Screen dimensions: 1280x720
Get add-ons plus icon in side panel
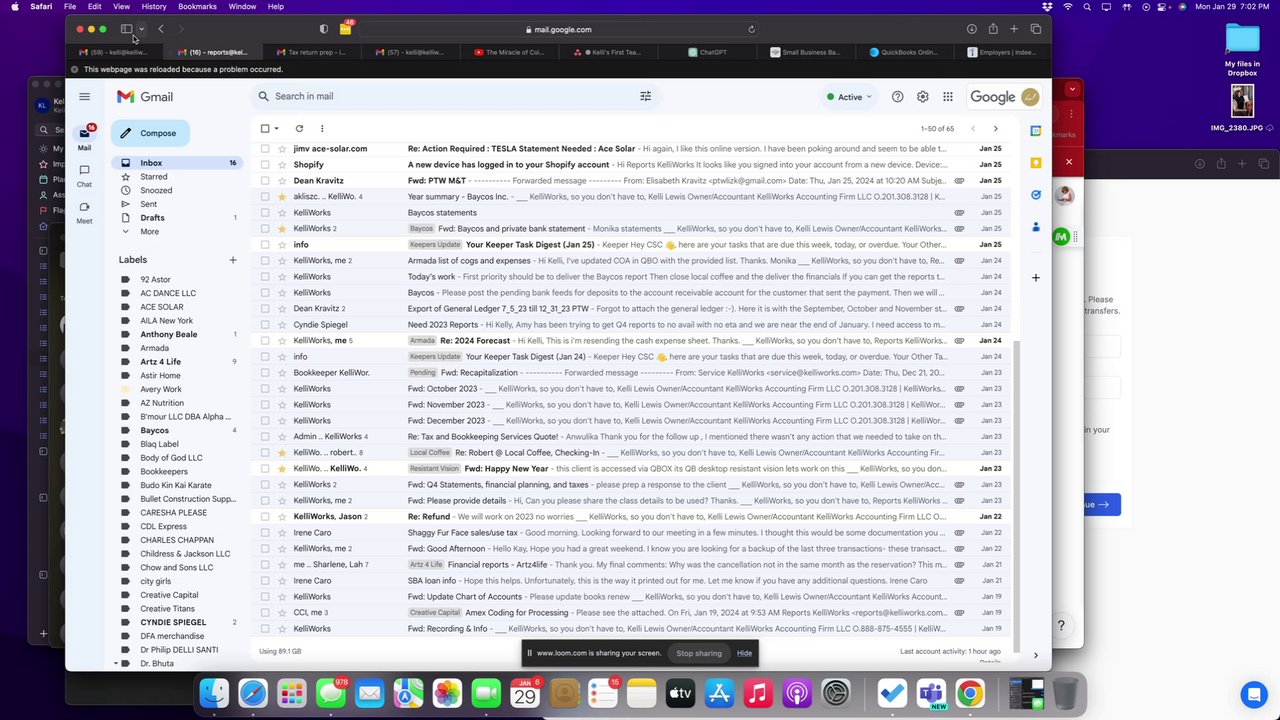1035,277
